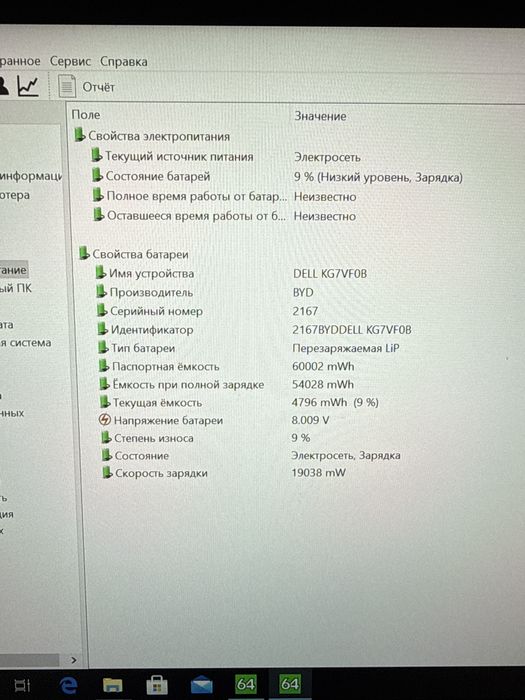Select Степень износа row

point(205,438)
